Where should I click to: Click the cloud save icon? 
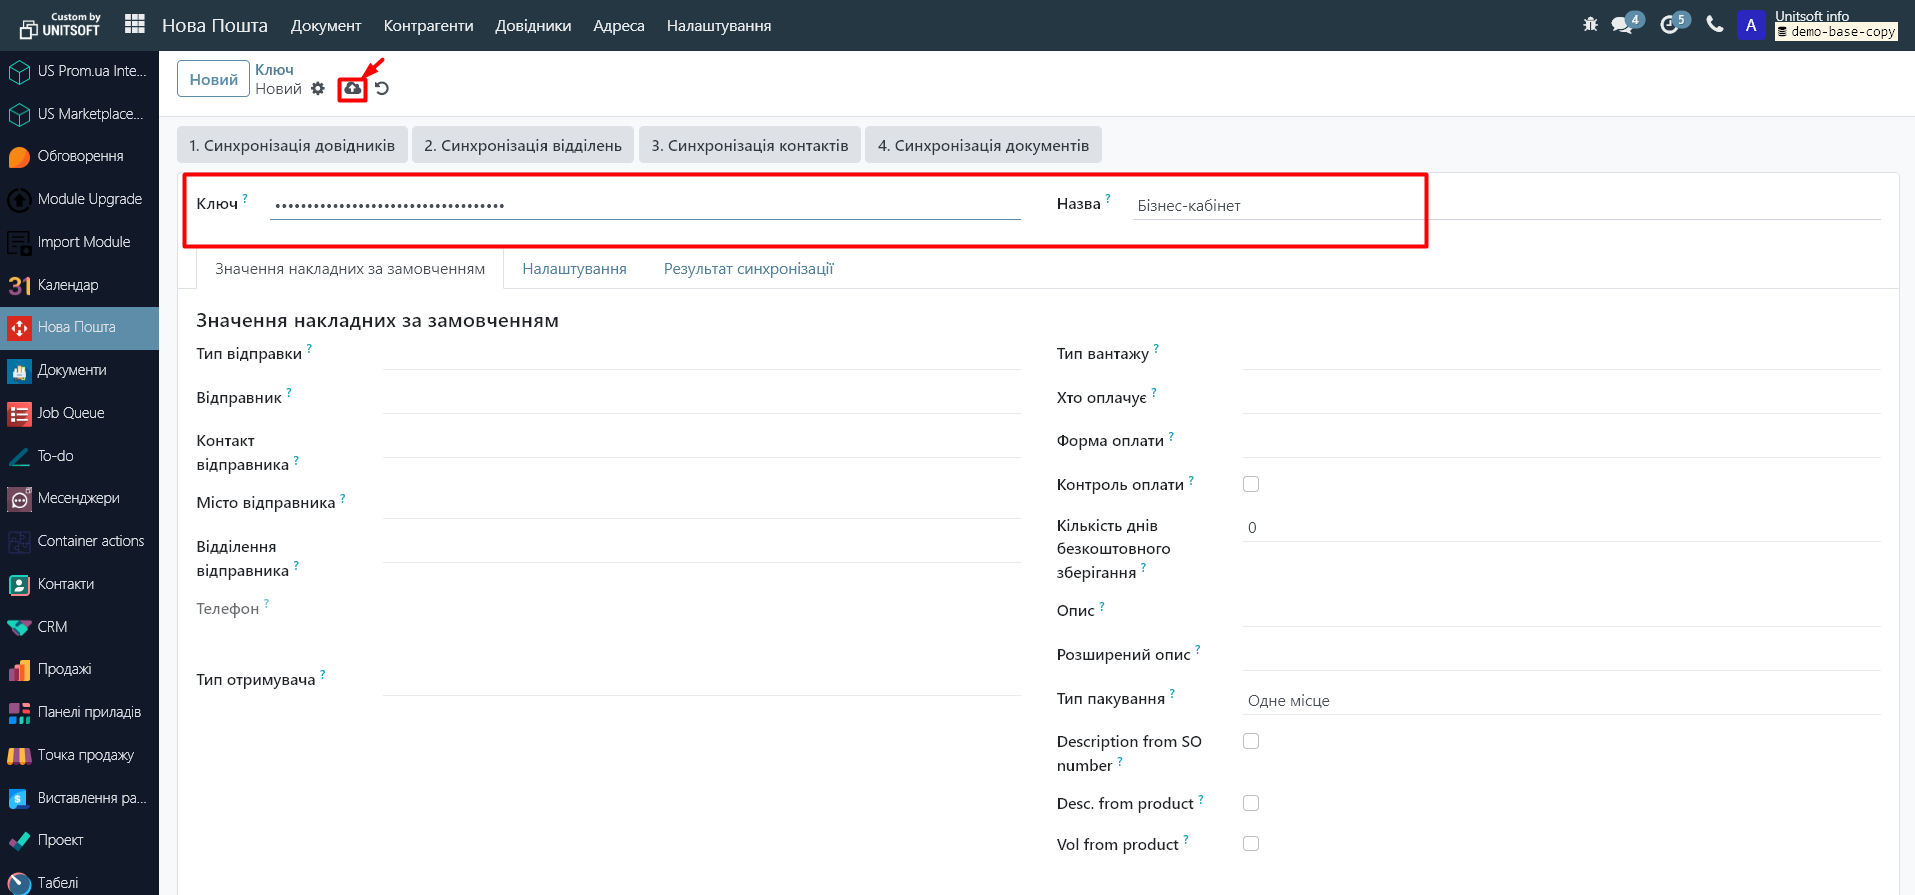(x=352, y=89)
